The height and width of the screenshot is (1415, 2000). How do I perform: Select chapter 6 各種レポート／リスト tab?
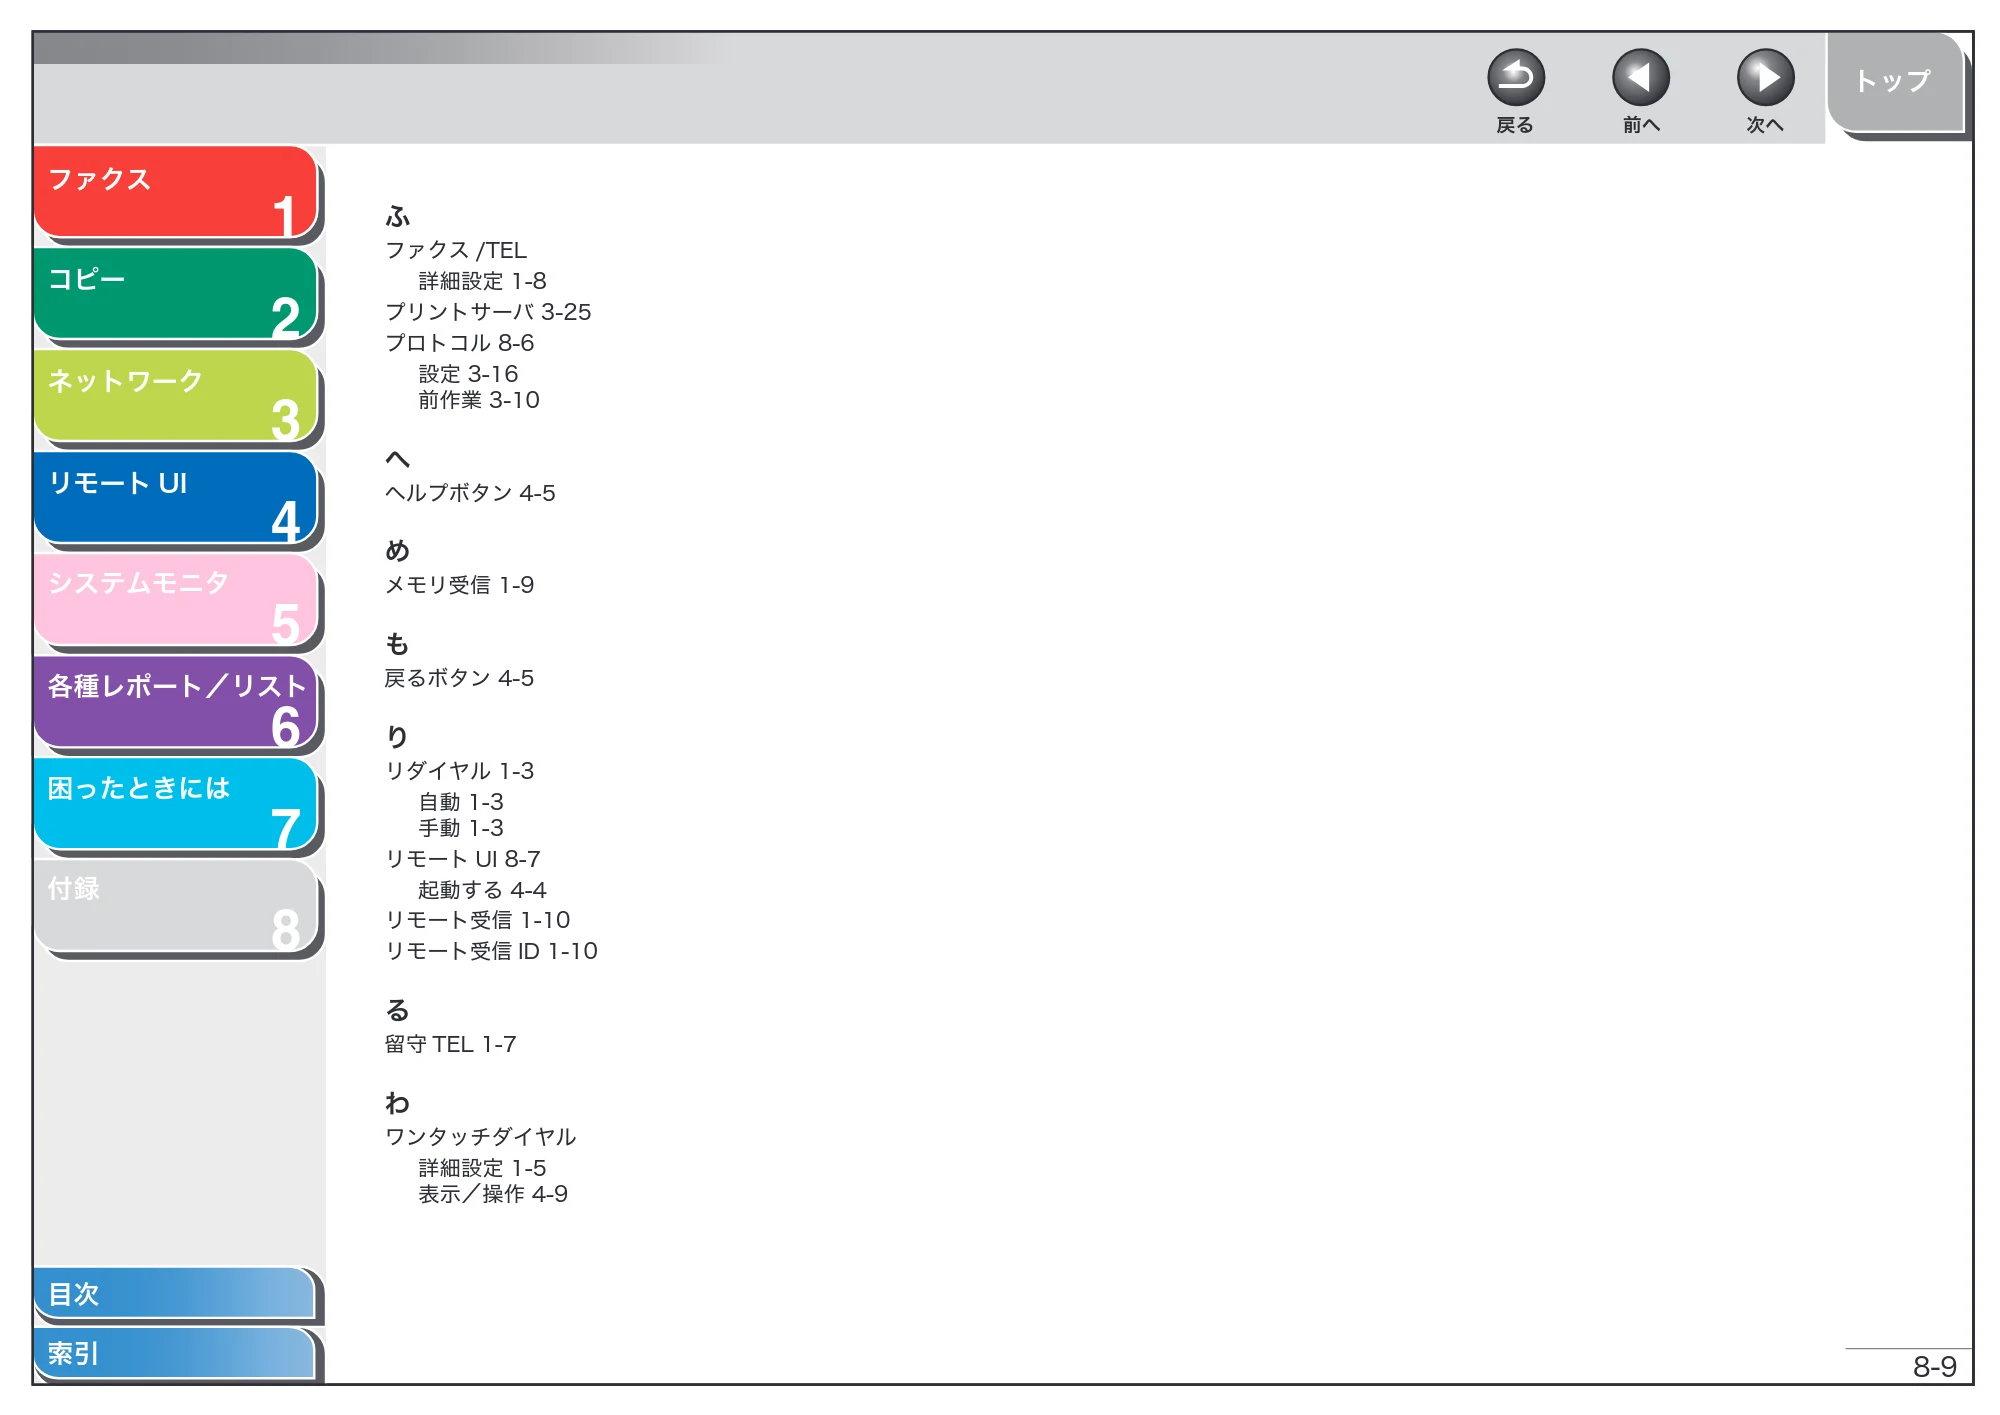click(176, 701)
